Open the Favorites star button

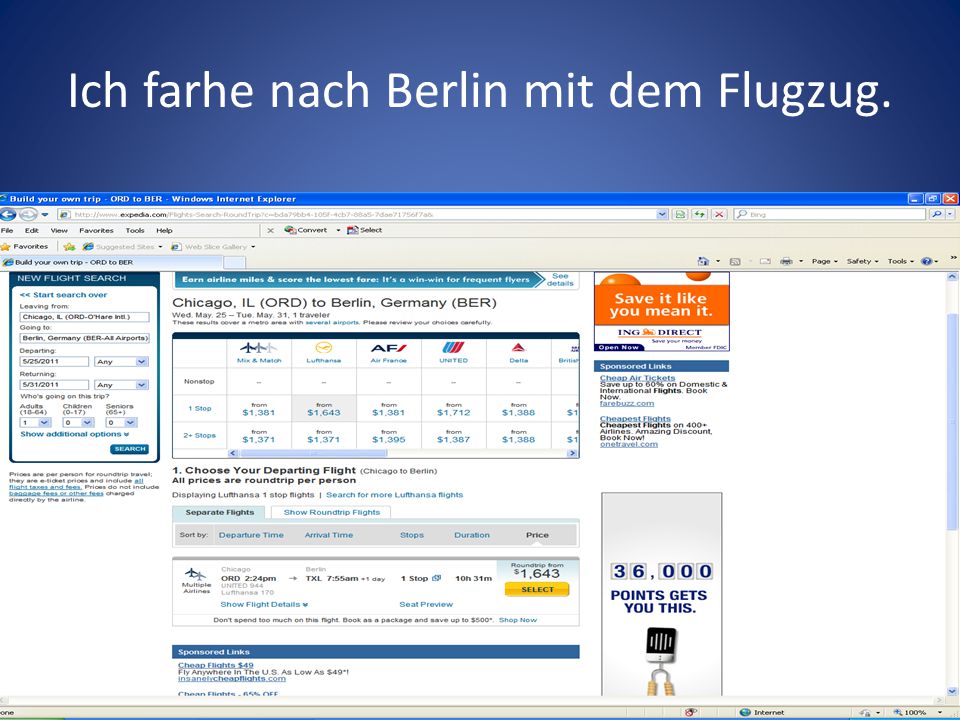click(25, 247)
